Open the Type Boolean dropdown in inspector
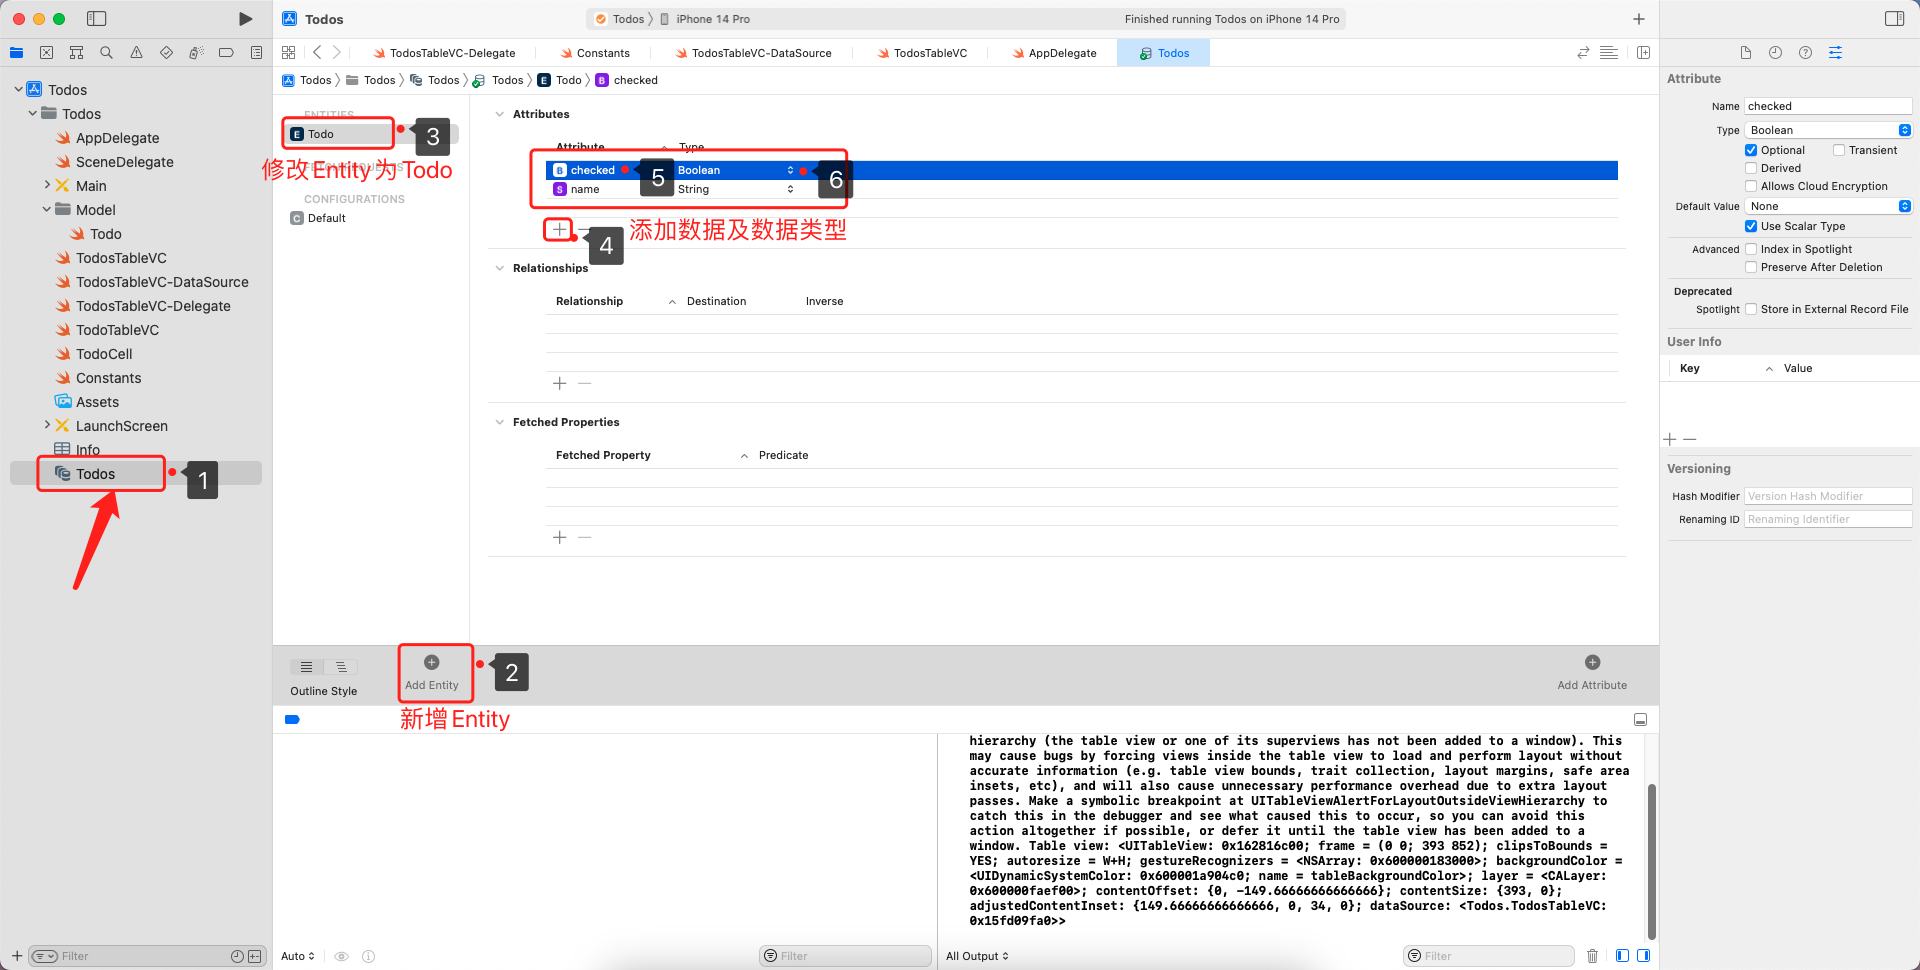The width and height of the screenshot is (1920, 970). (x=1828, y=130)
